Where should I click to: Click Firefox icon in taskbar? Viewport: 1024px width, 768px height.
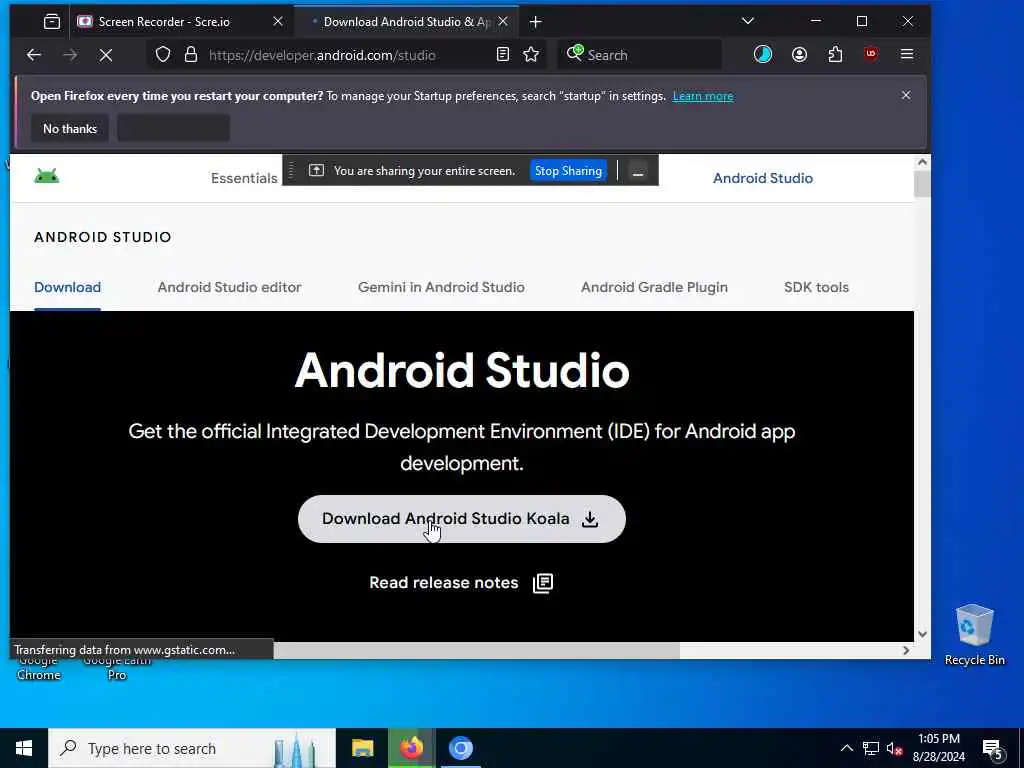pos(411,748)
